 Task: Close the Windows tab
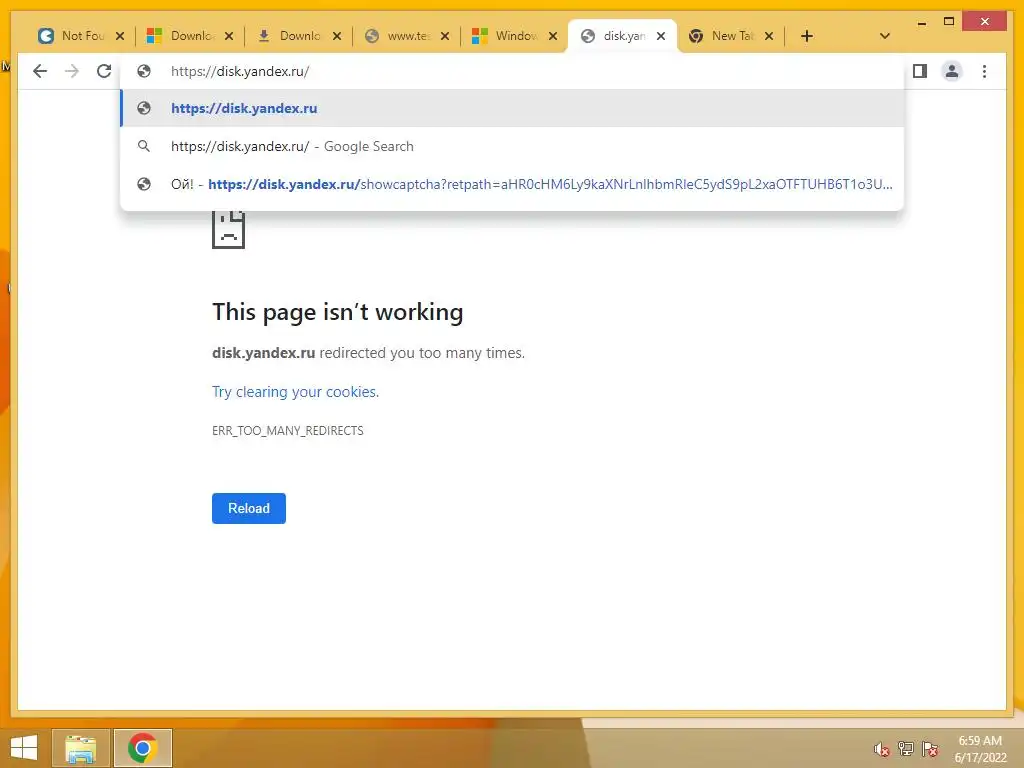pos(553,36)
